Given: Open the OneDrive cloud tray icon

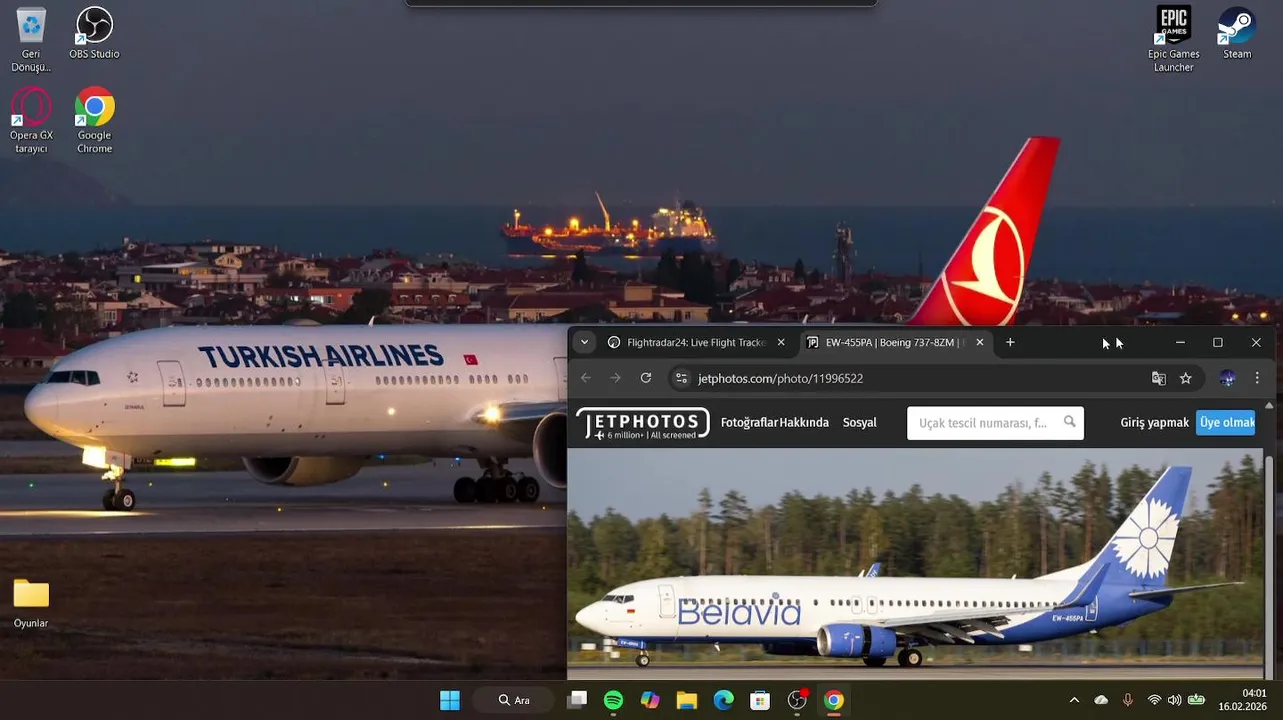Looking at the screenshot, I should point(1101,700).
